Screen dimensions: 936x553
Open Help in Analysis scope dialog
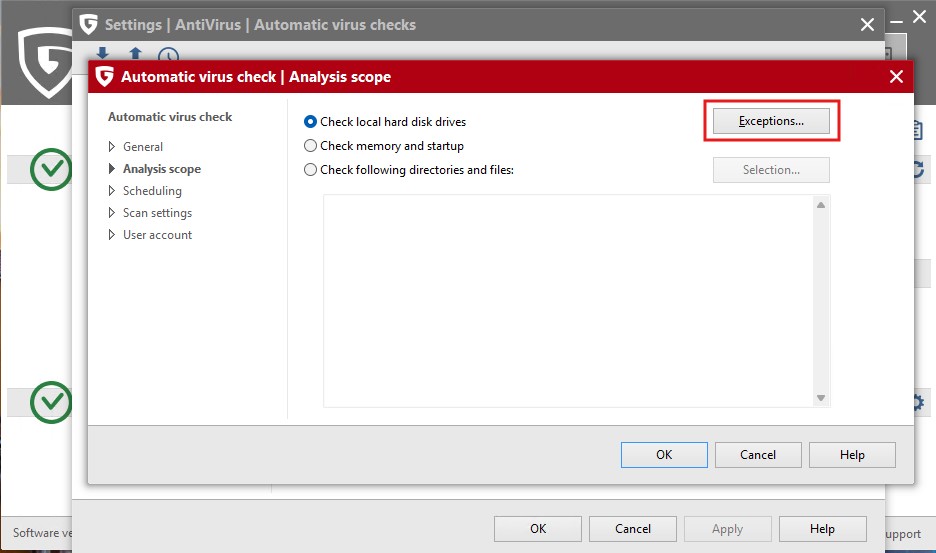point(852,454)
